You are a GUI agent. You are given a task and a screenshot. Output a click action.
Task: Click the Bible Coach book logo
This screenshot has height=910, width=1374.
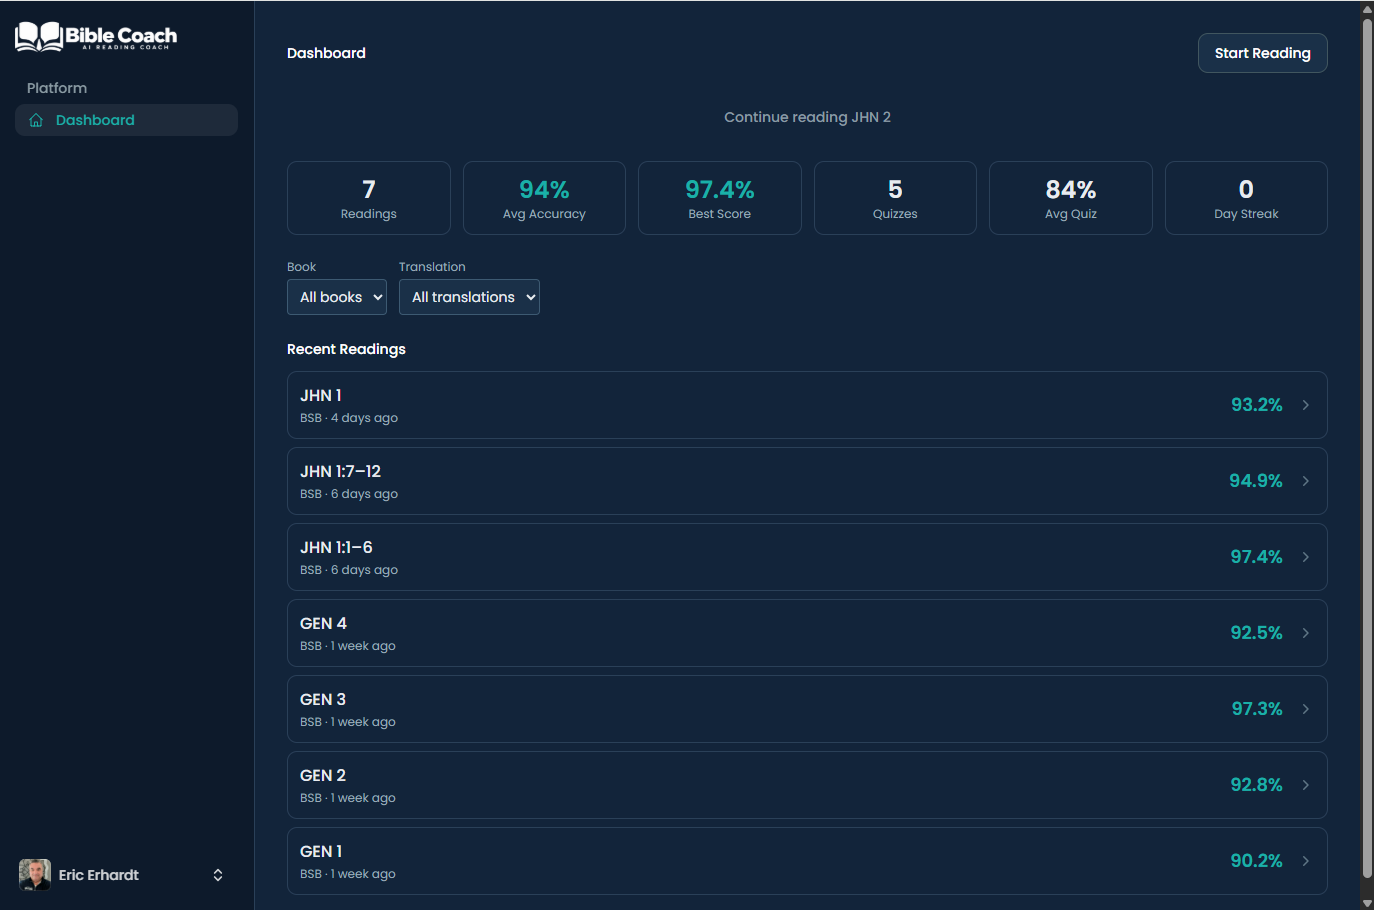(x=96, y=37)
